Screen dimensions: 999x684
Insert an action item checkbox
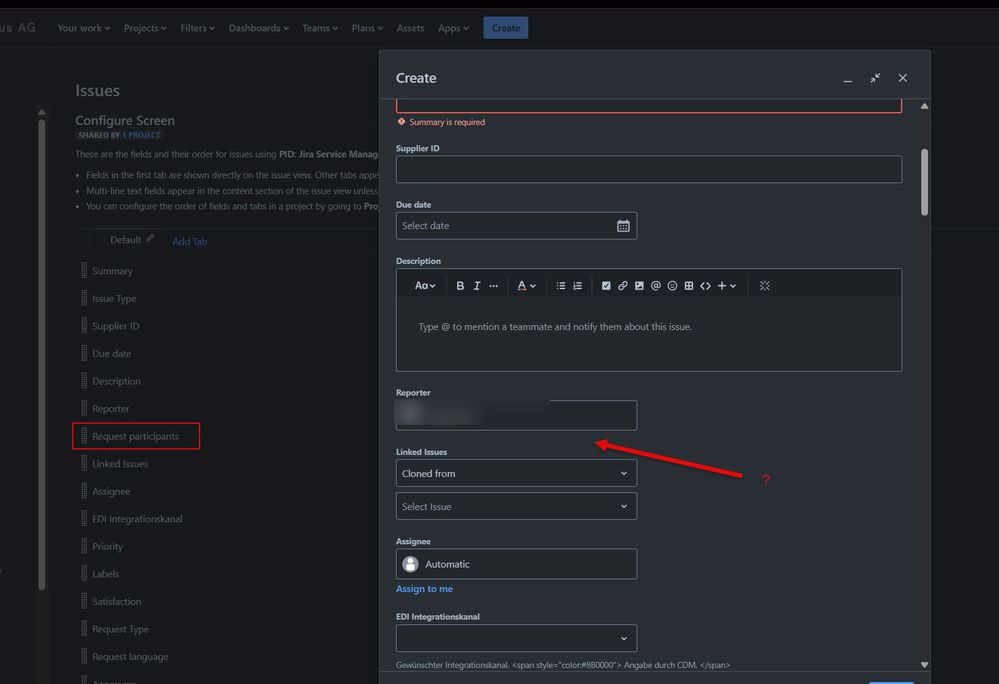pyautogui.click(x=606, y=286)
